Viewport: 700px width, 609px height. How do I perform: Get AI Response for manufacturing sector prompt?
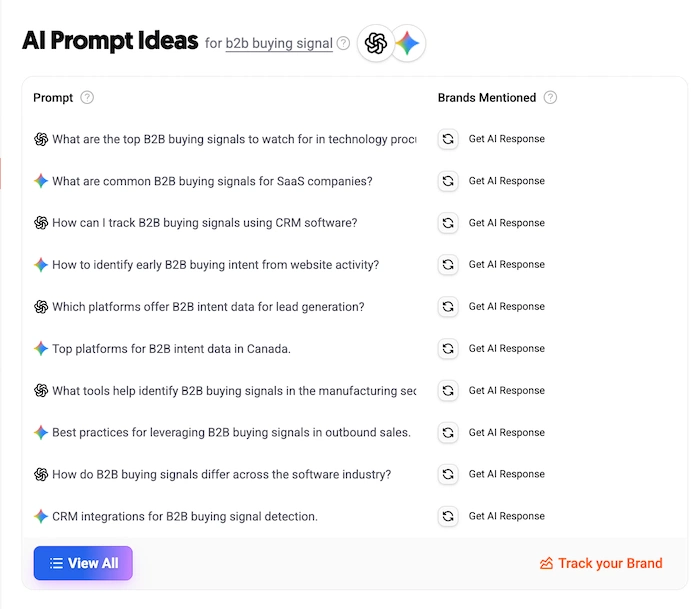click(506, 391)
